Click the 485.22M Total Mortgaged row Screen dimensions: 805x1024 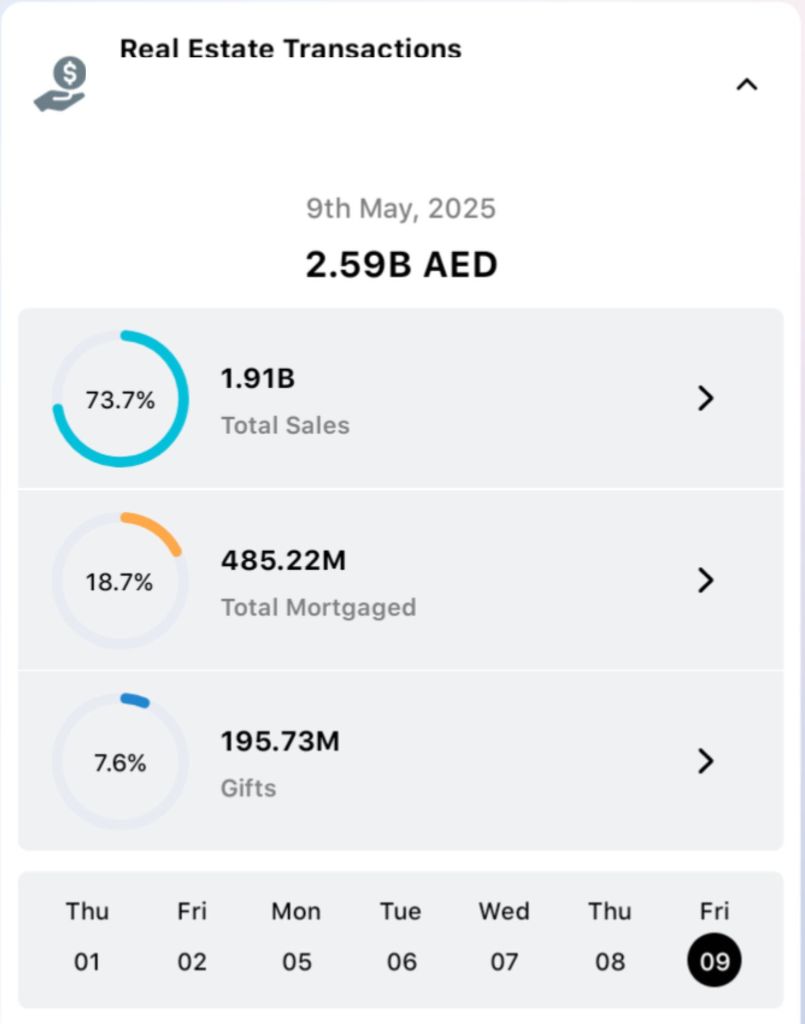(400, 580)
